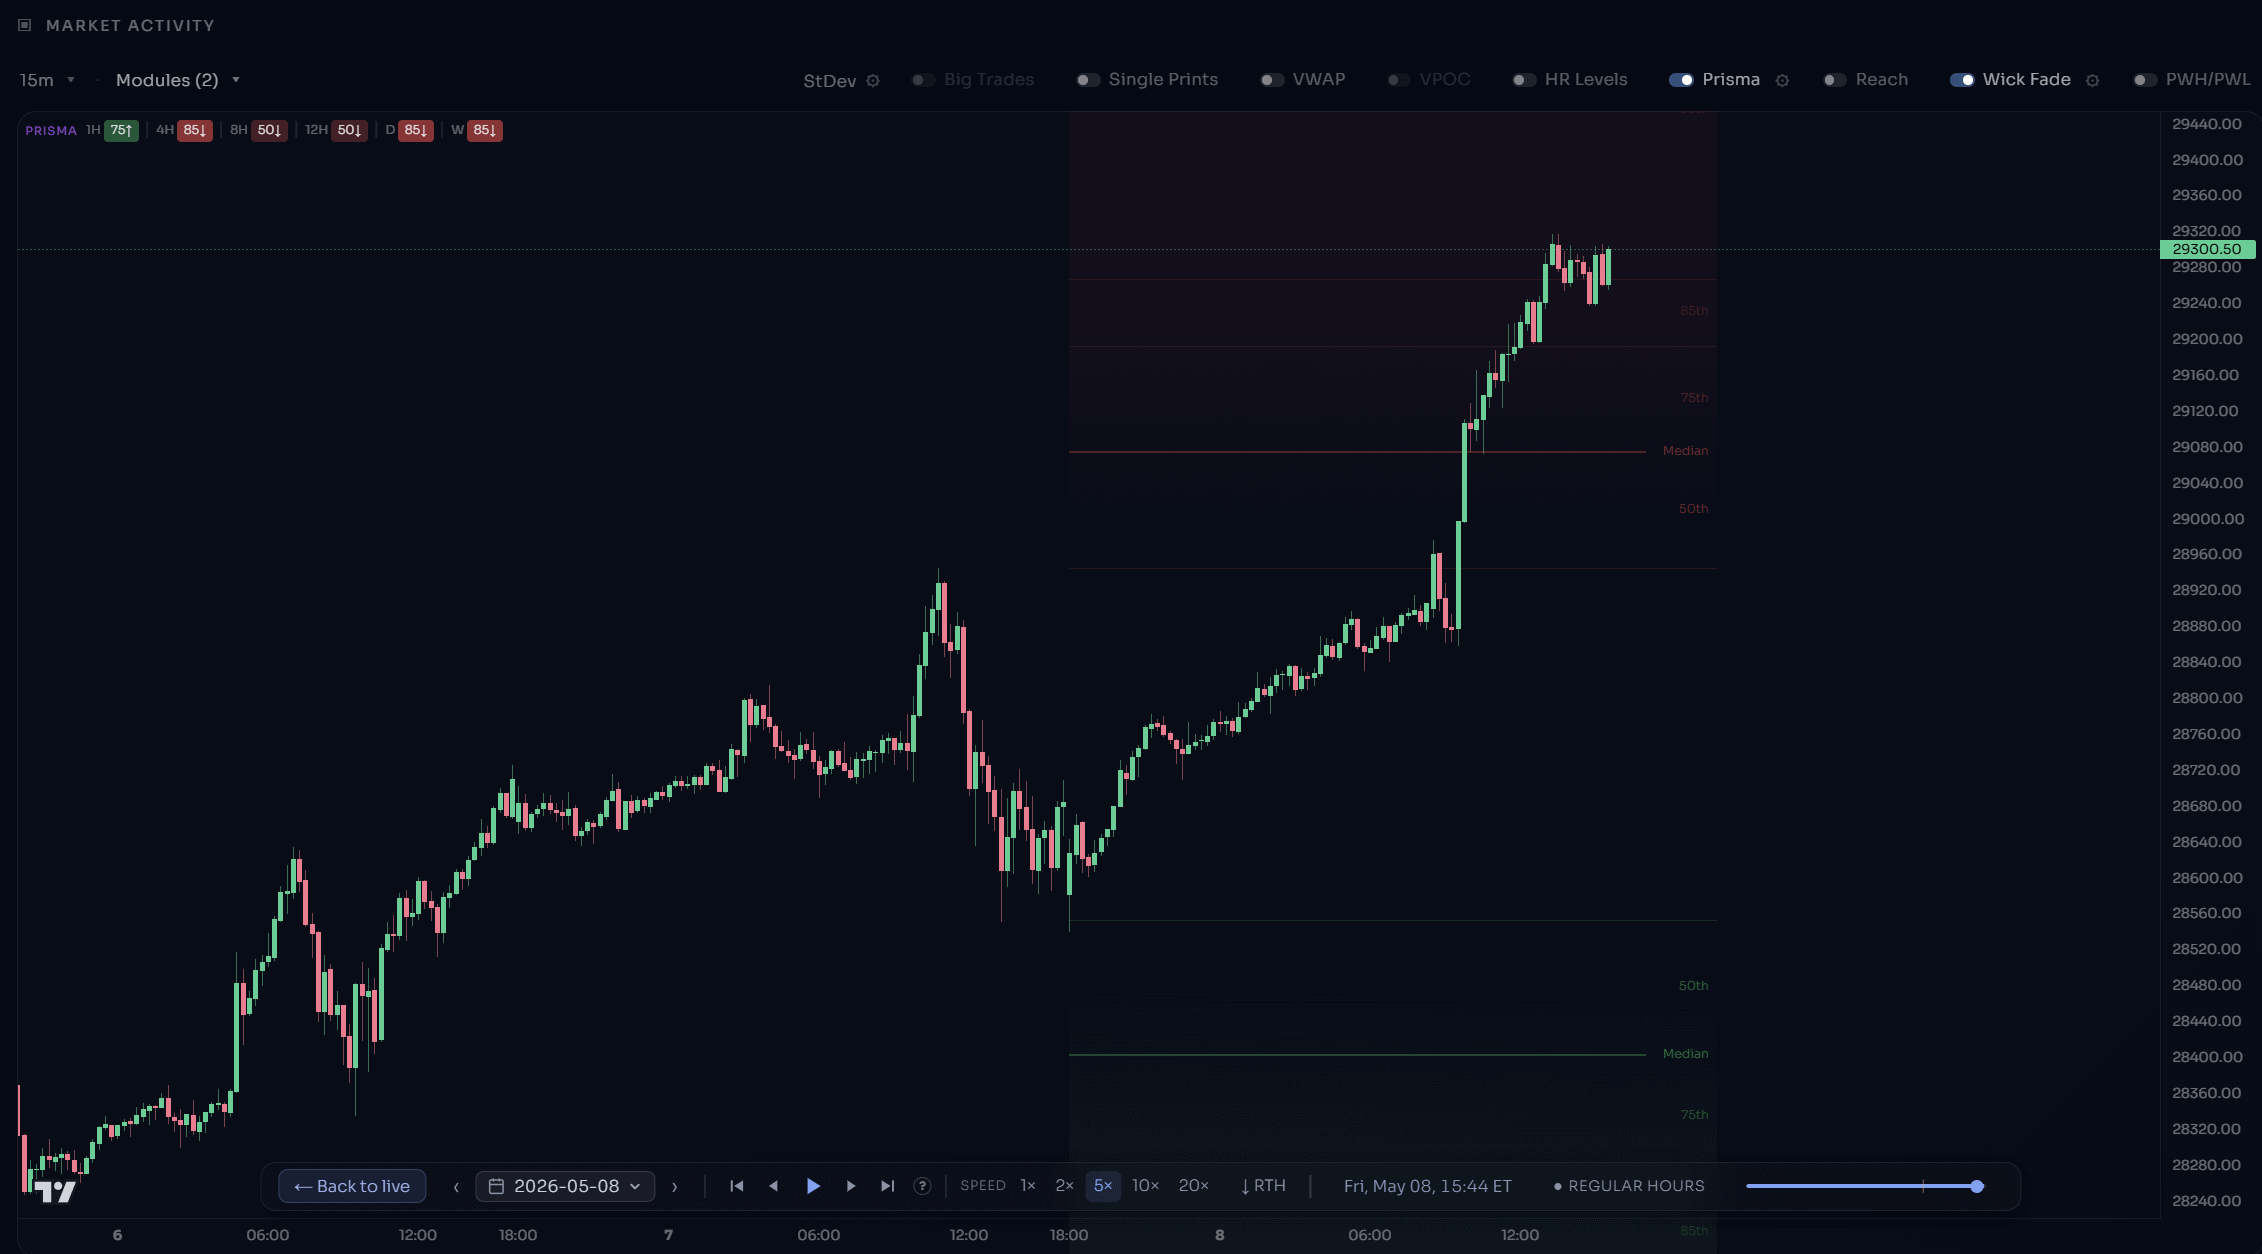Open the 2026-05-08 date picker
Viewport: 2262px width, 1254px height.
pyautogui.click(x=565, y=1186)
